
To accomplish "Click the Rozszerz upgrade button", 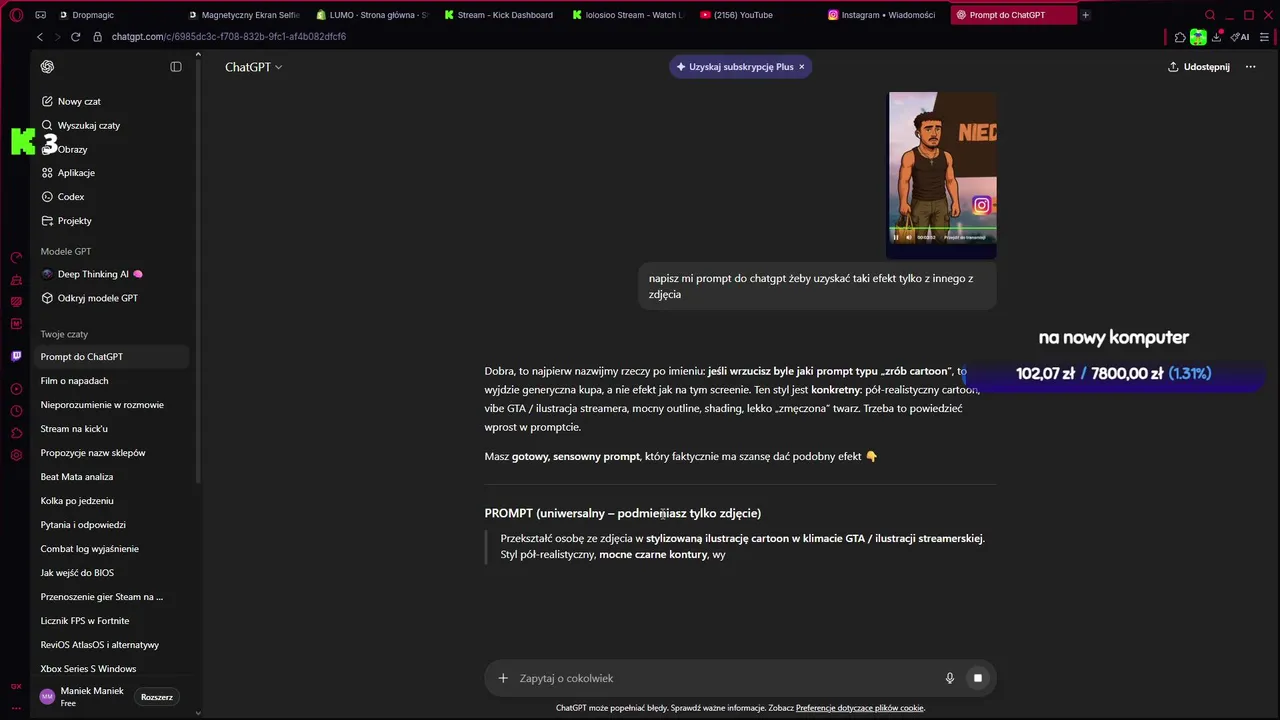I will click(x=157, y=697).
